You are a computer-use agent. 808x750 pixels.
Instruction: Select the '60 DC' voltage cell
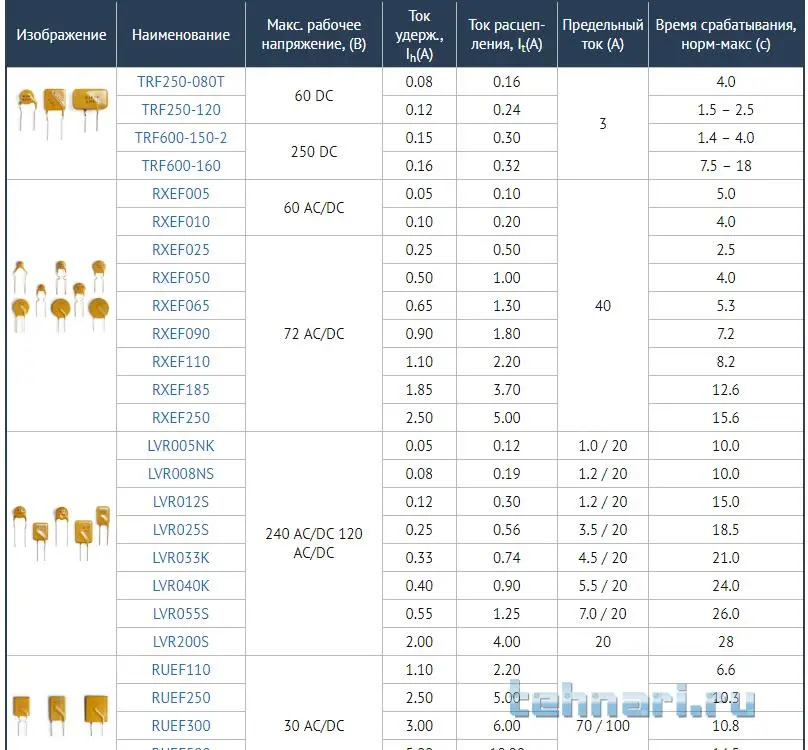[314, 96]
